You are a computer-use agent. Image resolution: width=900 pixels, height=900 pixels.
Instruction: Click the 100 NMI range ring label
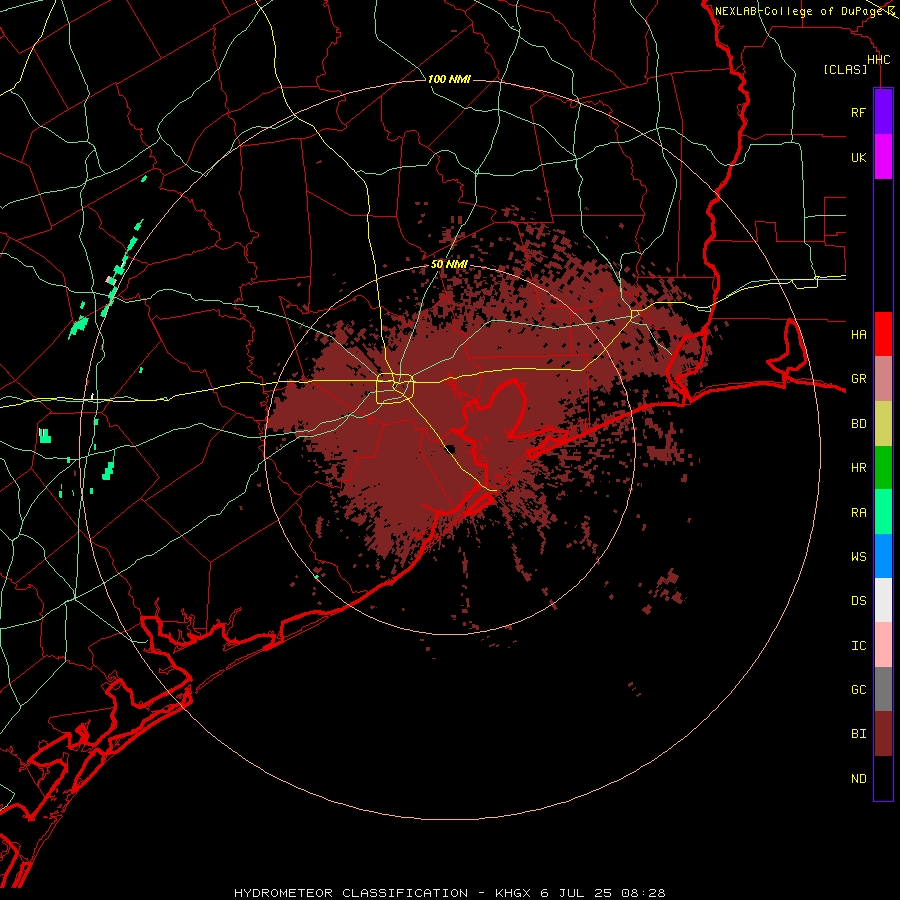(449, 79)
